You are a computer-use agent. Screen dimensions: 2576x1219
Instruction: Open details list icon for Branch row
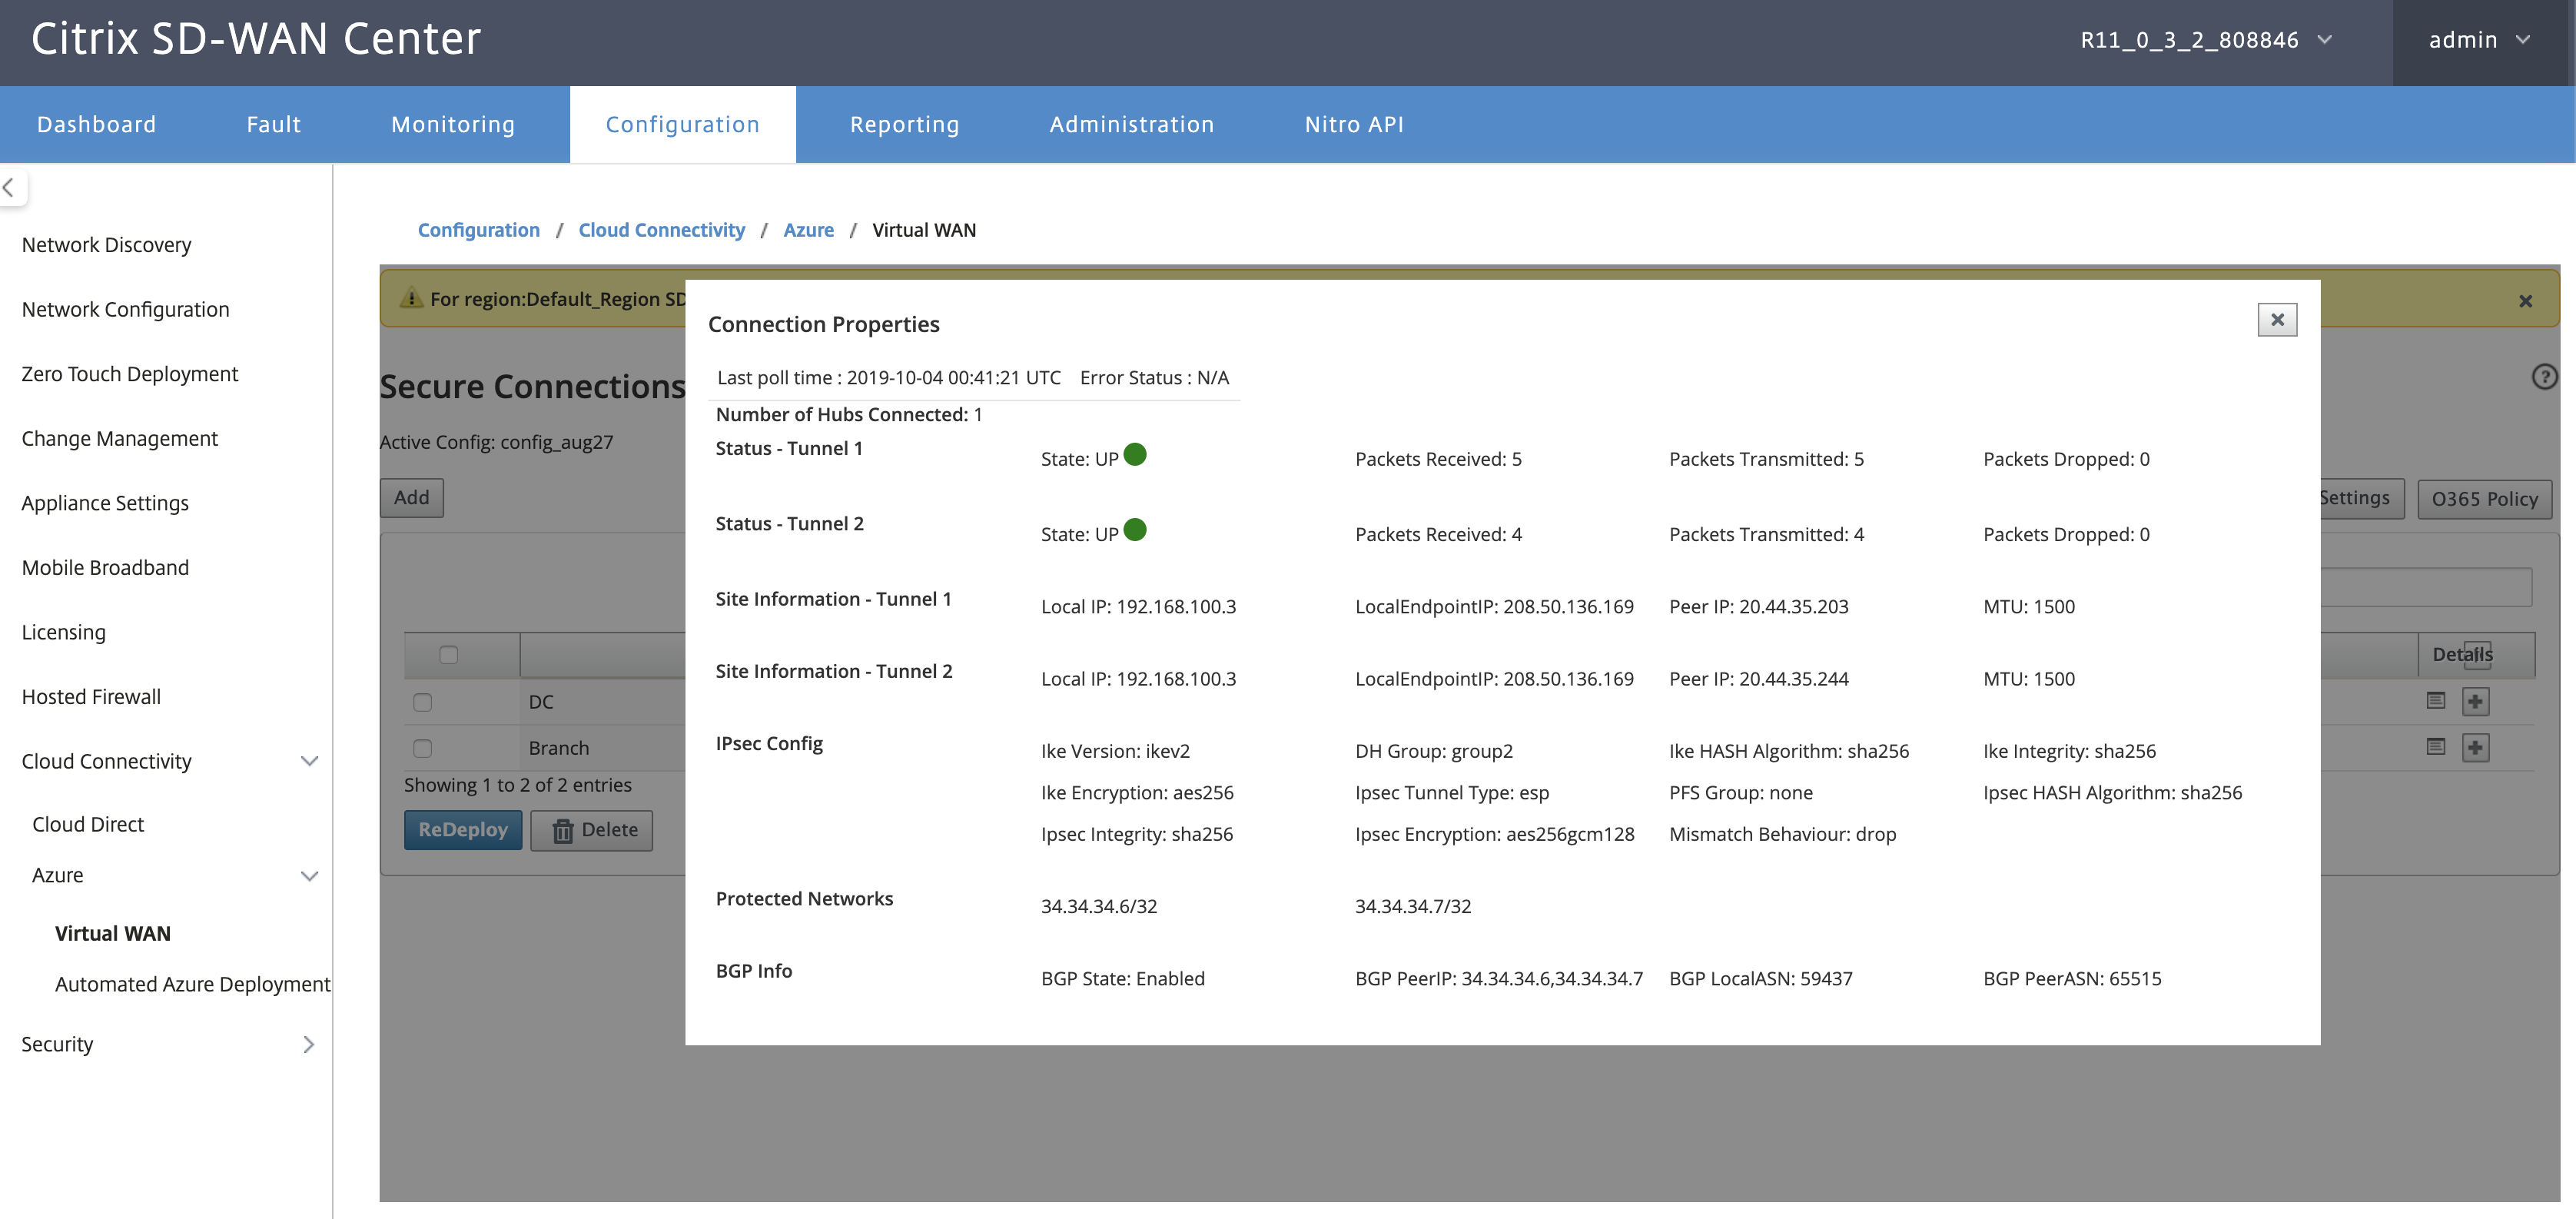click(x=2435, y=747)
